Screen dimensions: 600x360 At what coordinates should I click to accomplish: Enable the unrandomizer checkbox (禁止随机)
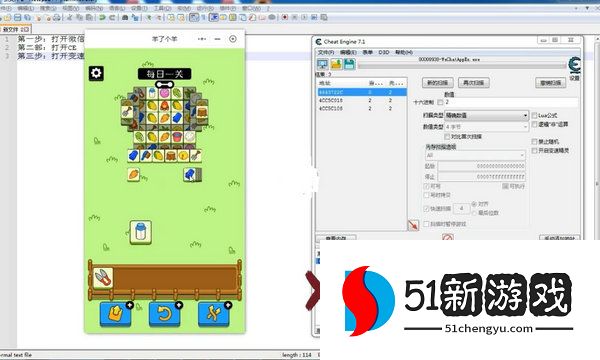[x=535, y=142]
